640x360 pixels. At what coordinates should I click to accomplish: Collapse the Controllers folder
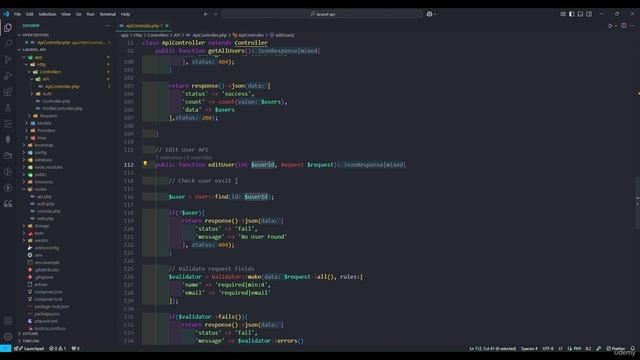[x=50, y=72]
